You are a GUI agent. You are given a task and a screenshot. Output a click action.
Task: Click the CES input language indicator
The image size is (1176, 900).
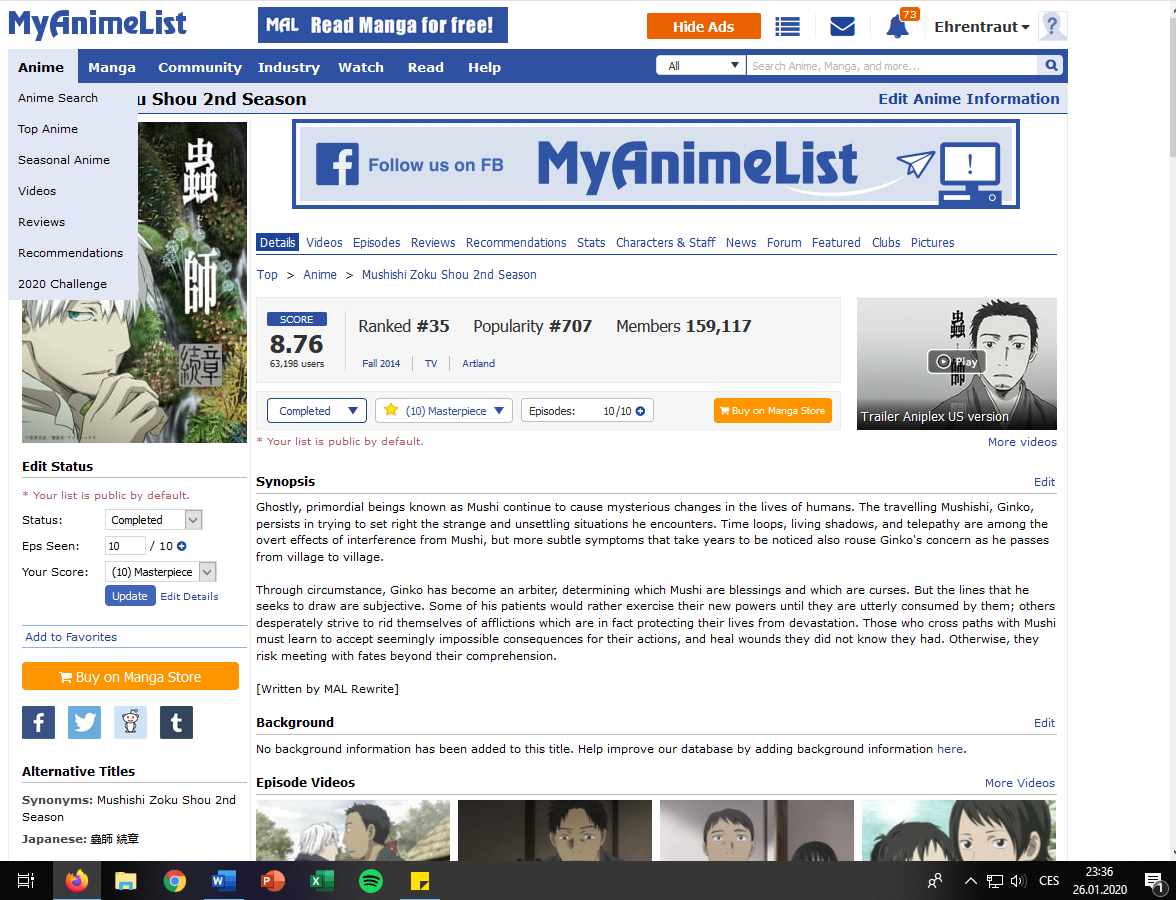click(1049, 881)
